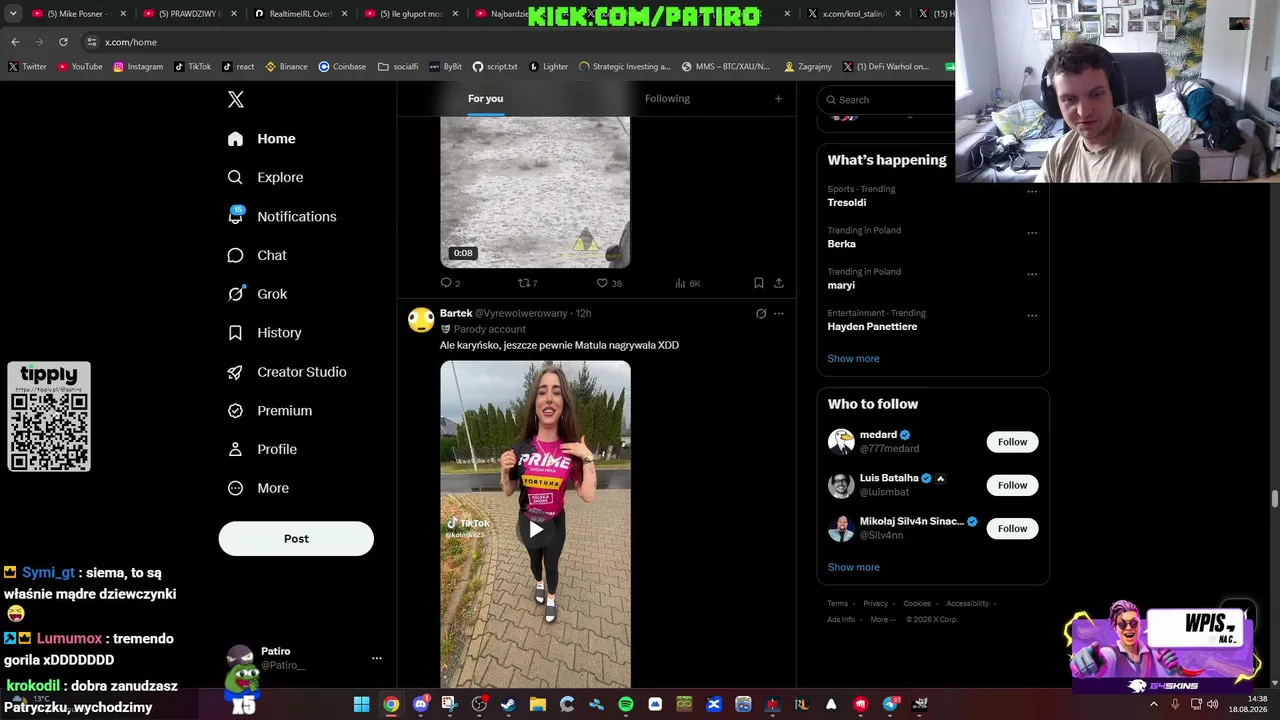1280x720 pixels.
Task: Open Chat in the sidebar
Action: 257,255
